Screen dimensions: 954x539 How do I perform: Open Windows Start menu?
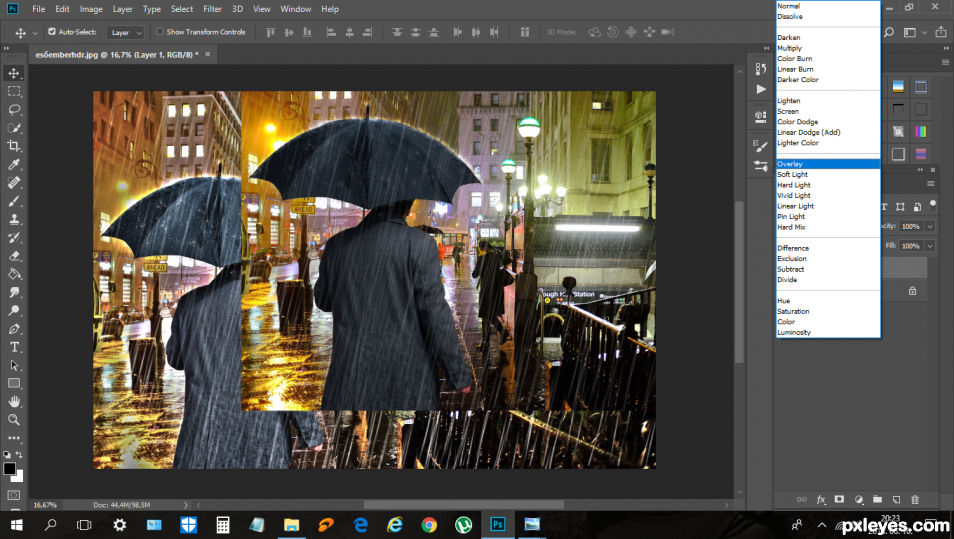coord(16,524)
